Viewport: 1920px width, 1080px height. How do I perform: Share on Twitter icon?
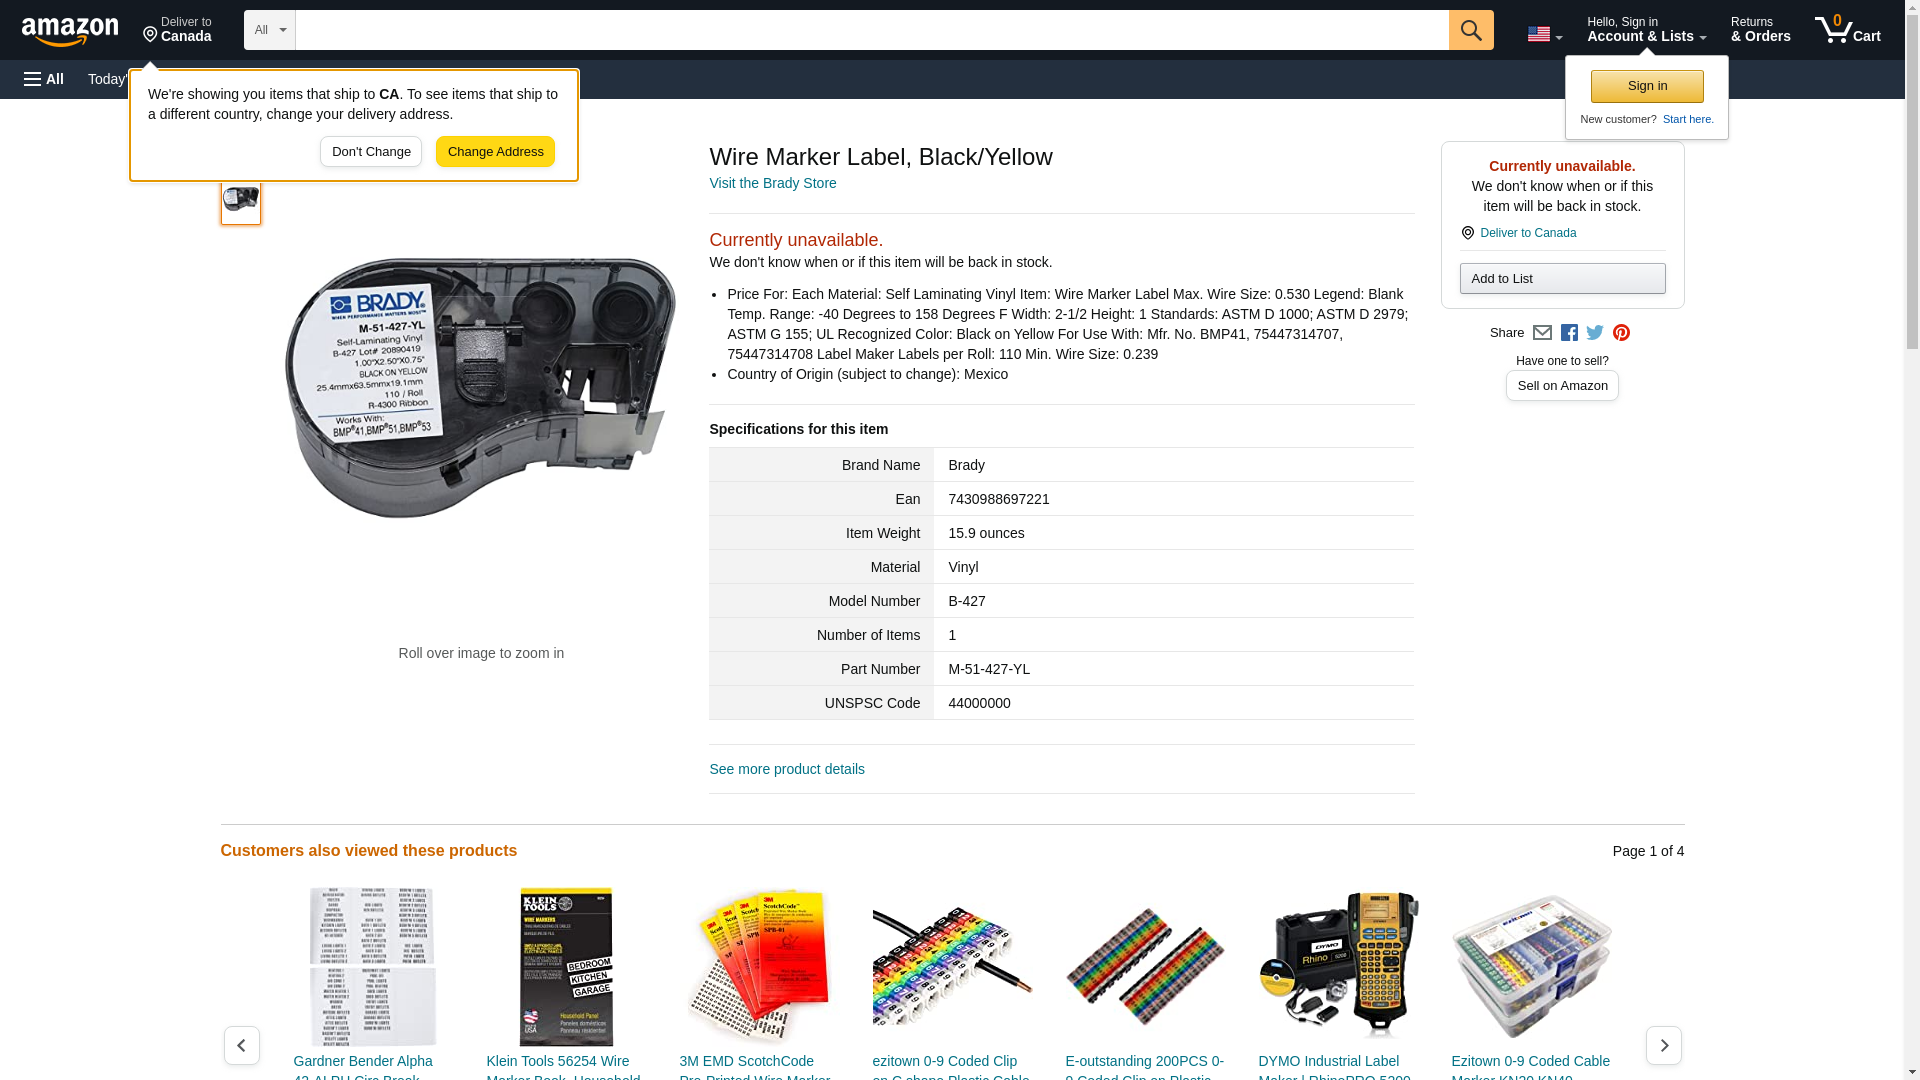pos(1595,333)
